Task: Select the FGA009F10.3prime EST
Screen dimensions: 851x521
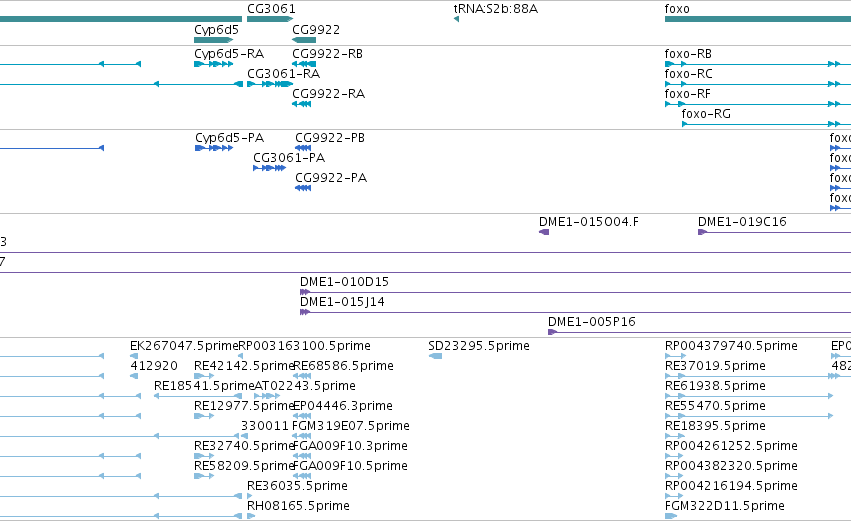Action: pyautogui.click(x=350, y=447)
